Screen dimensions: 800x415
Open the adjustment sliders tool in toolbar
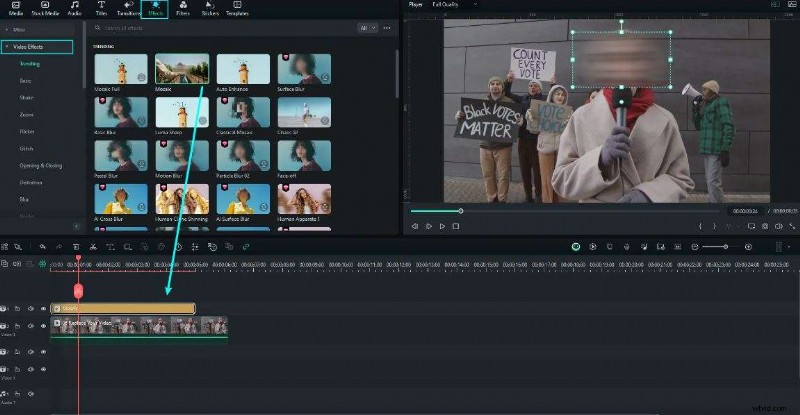coord(195,247)
